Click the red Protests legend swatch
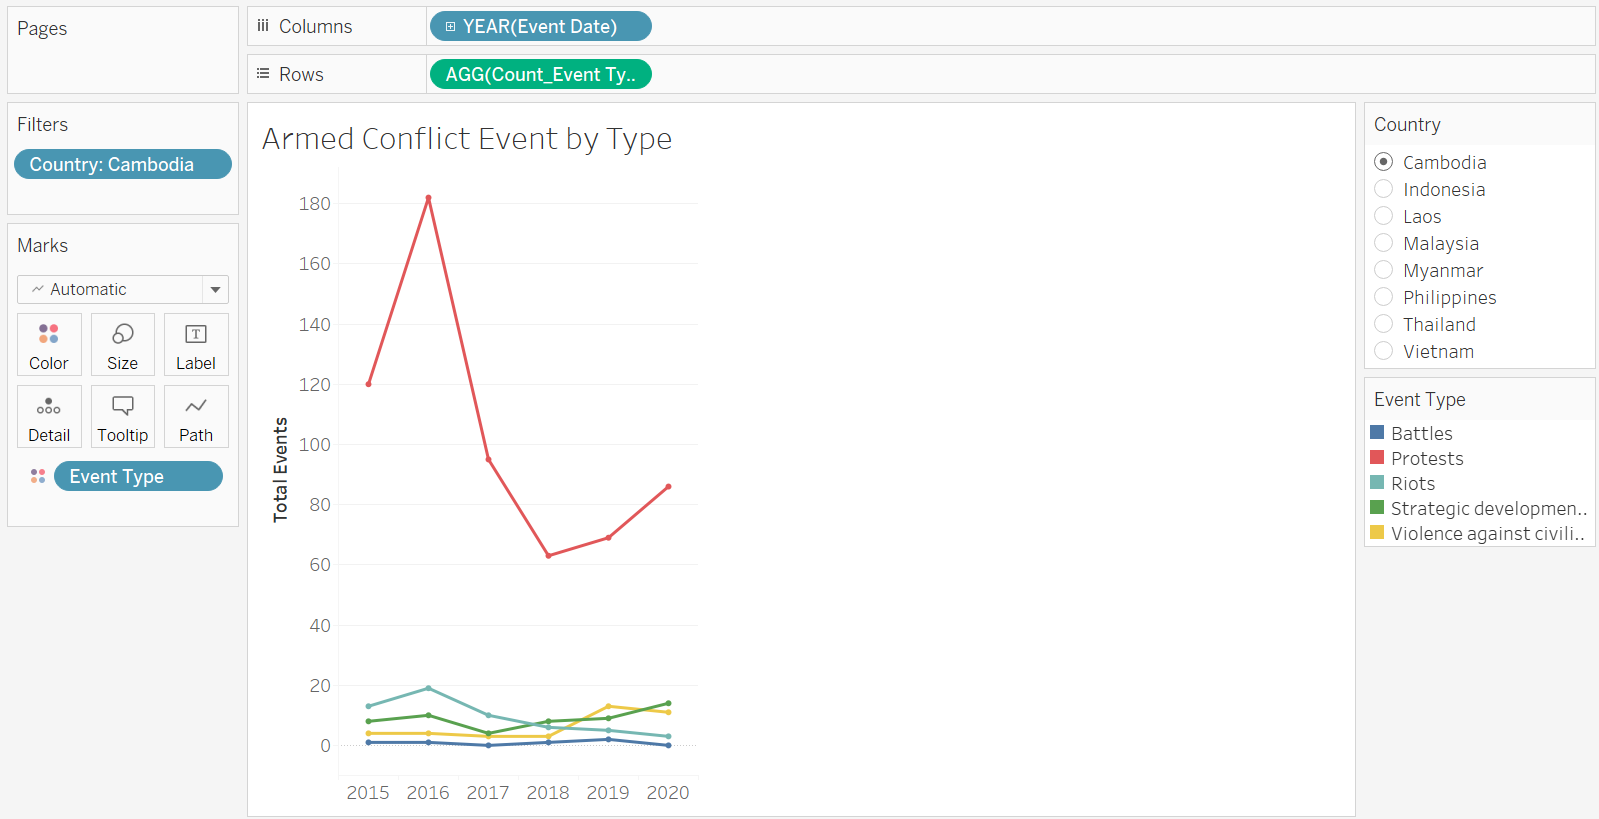Image resolution: width=1599 pixels, height=819 pixels. (1377, 458)
